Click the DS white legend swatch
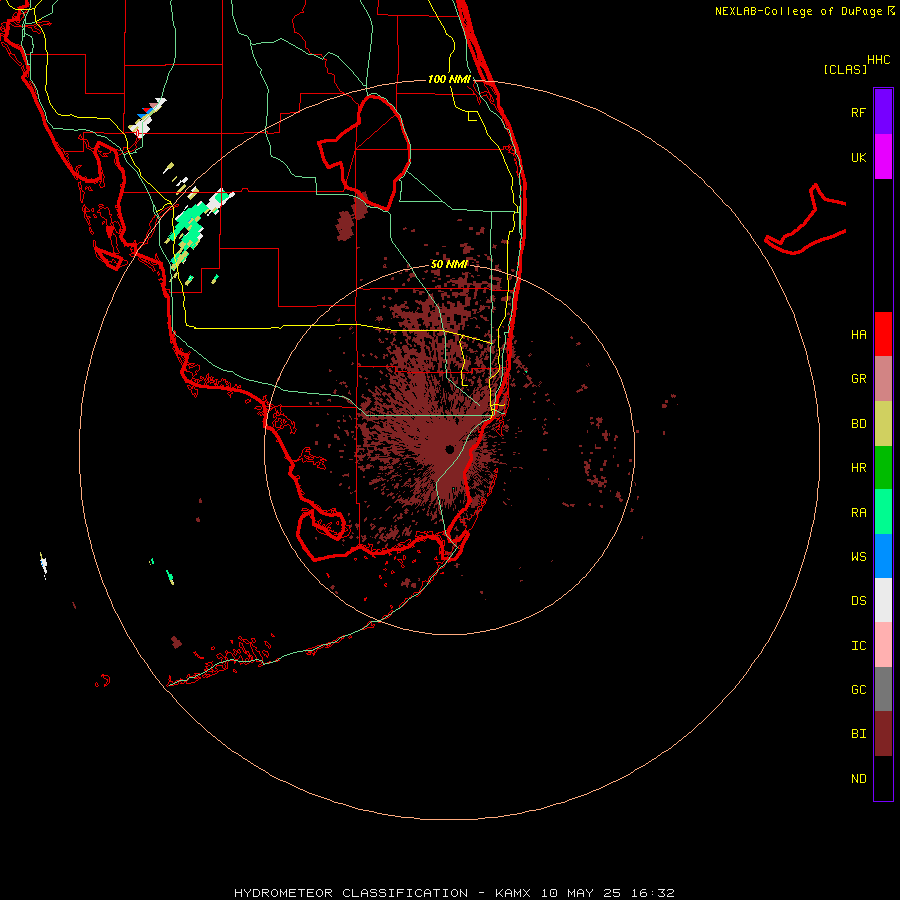The width and height of the screenshot is (900, 900). tap(883, 600)
